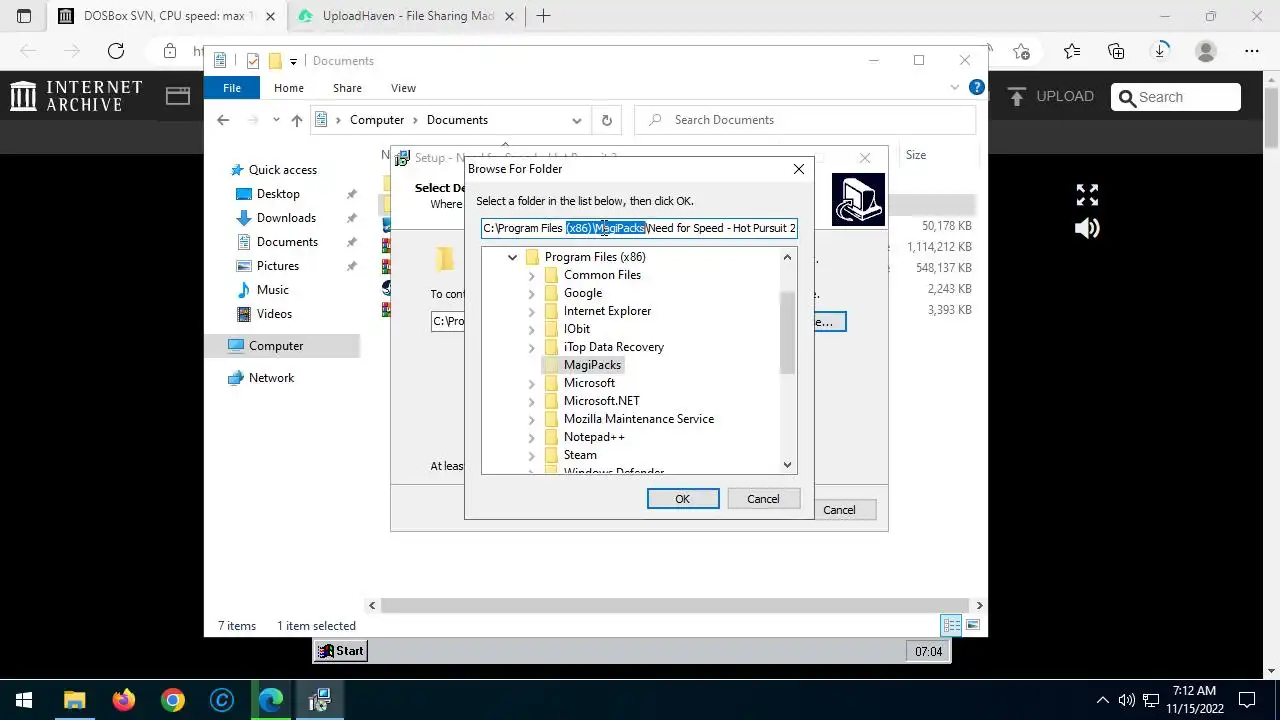Switch Explorer to details view icon
Screen dimensions: 1280x720
point(951,626)
